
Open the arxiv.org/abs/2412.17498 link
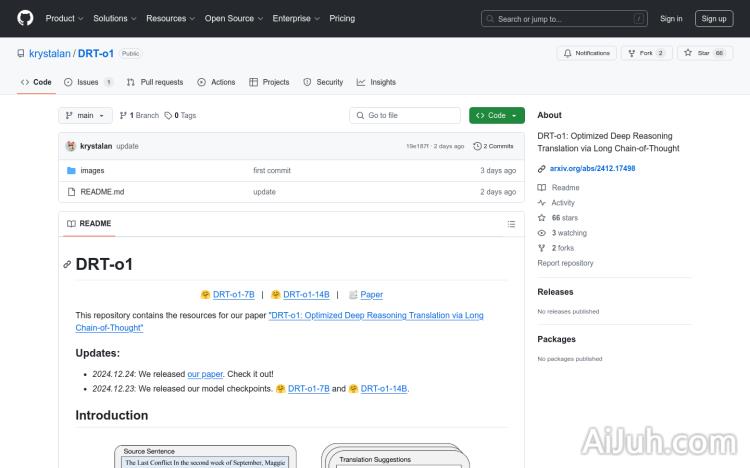click(x=592, y=169)
